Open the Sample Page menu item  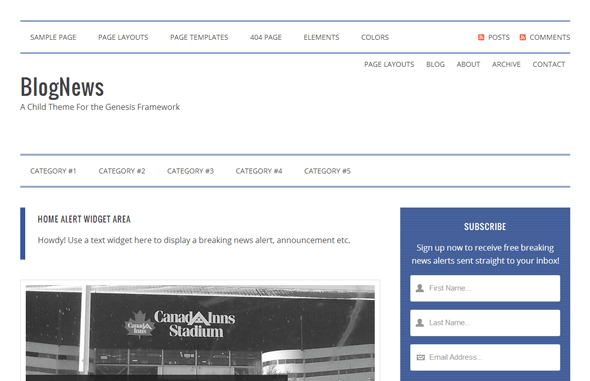[53, 37]
